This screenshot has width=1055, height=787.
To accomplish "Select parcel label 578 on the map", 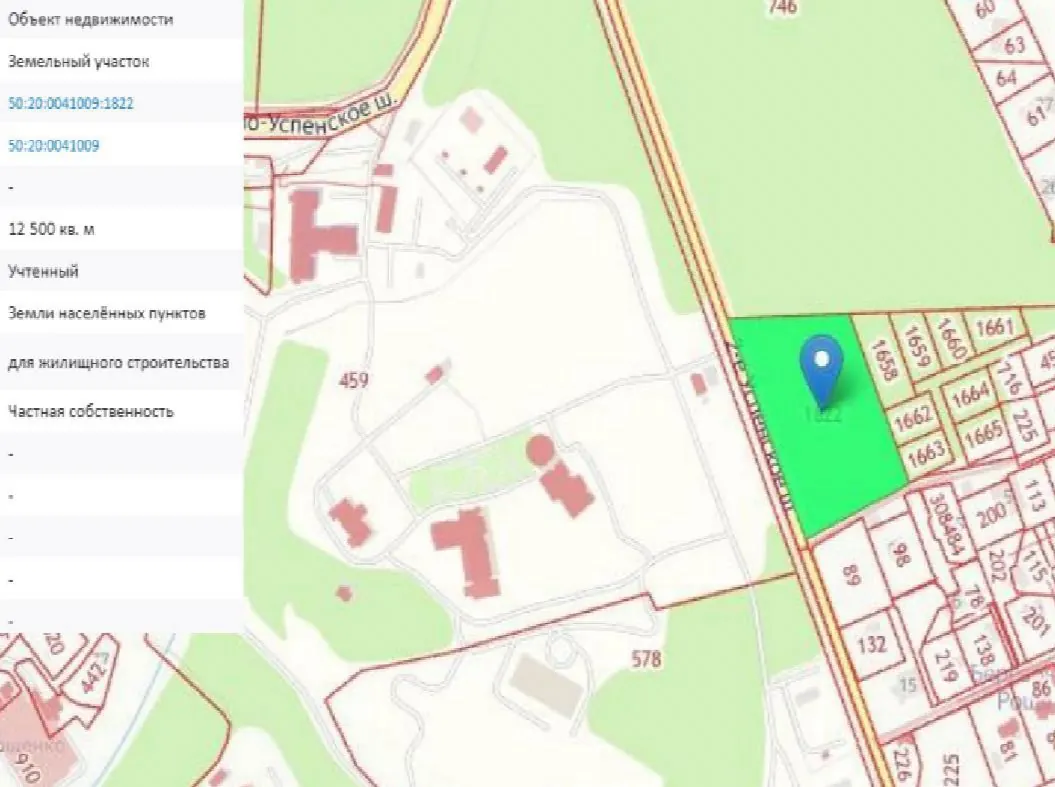I will click(x=646, y=659).
